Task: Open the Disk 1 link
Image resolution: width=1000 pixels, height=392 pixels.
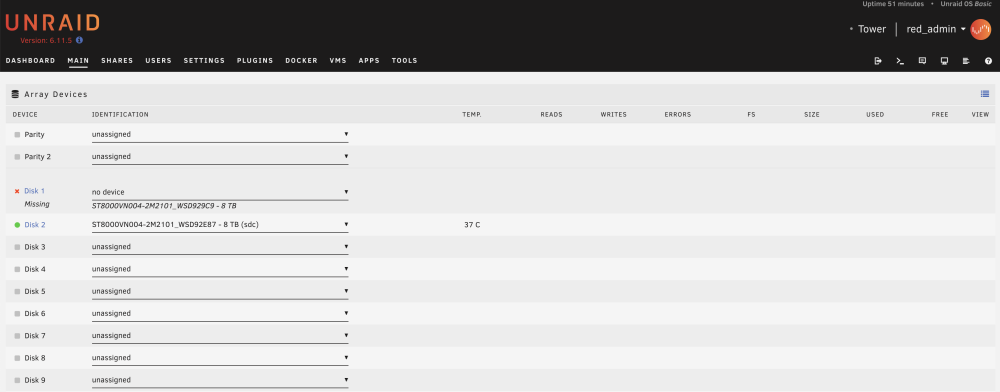Action: tap(34, 191)
